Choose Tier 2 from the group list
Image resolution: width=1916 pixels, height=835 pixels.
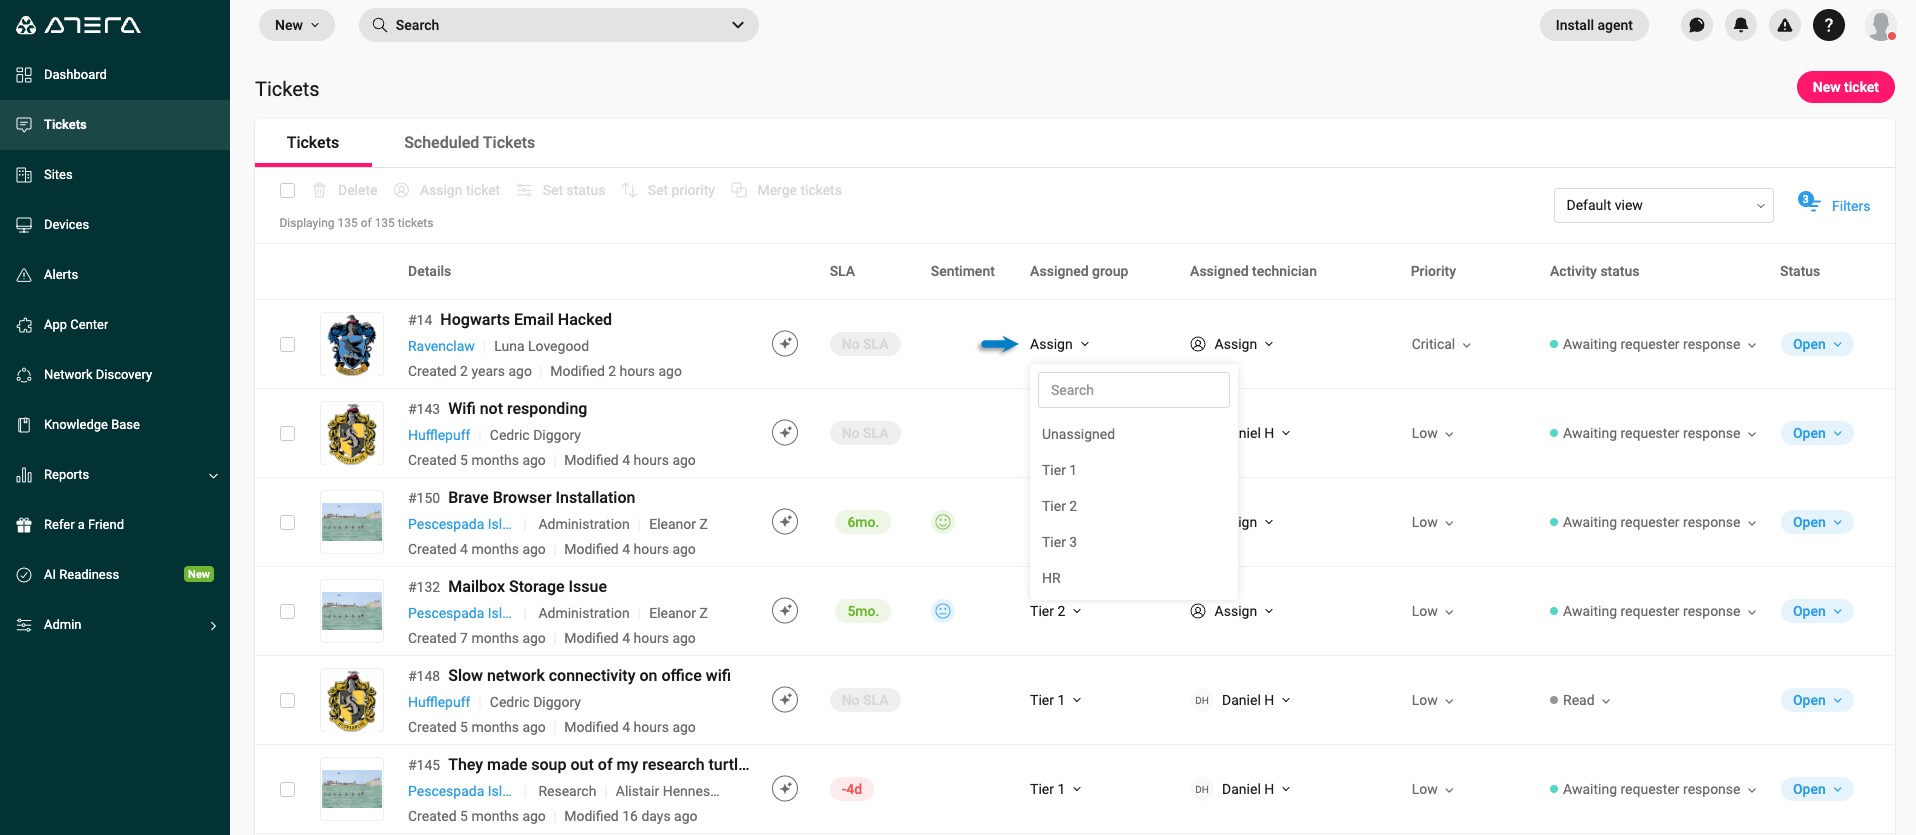click(x=1059, y=506)
